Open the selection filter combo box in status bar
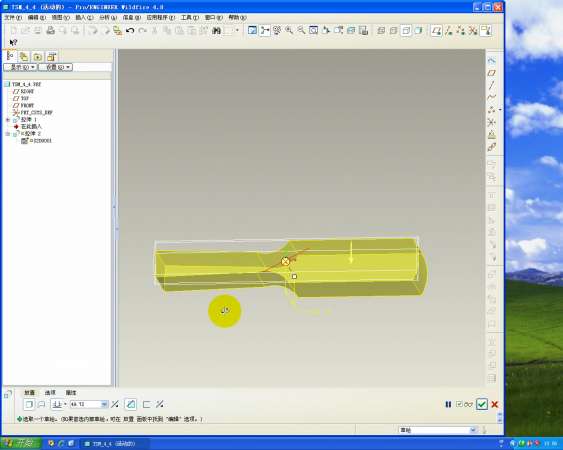The height and width of the screenshot is (450, 563). (x=438, y=430)
